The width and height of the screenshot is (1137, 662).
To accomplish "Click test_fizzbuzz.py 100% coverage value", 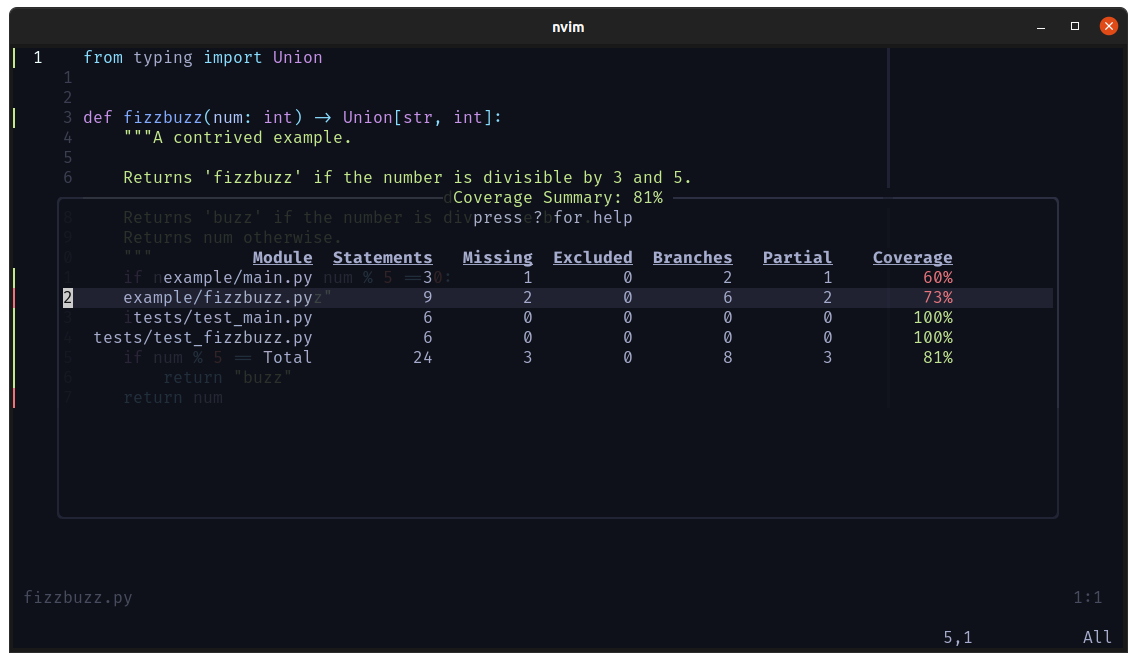I will click(933, 338).
